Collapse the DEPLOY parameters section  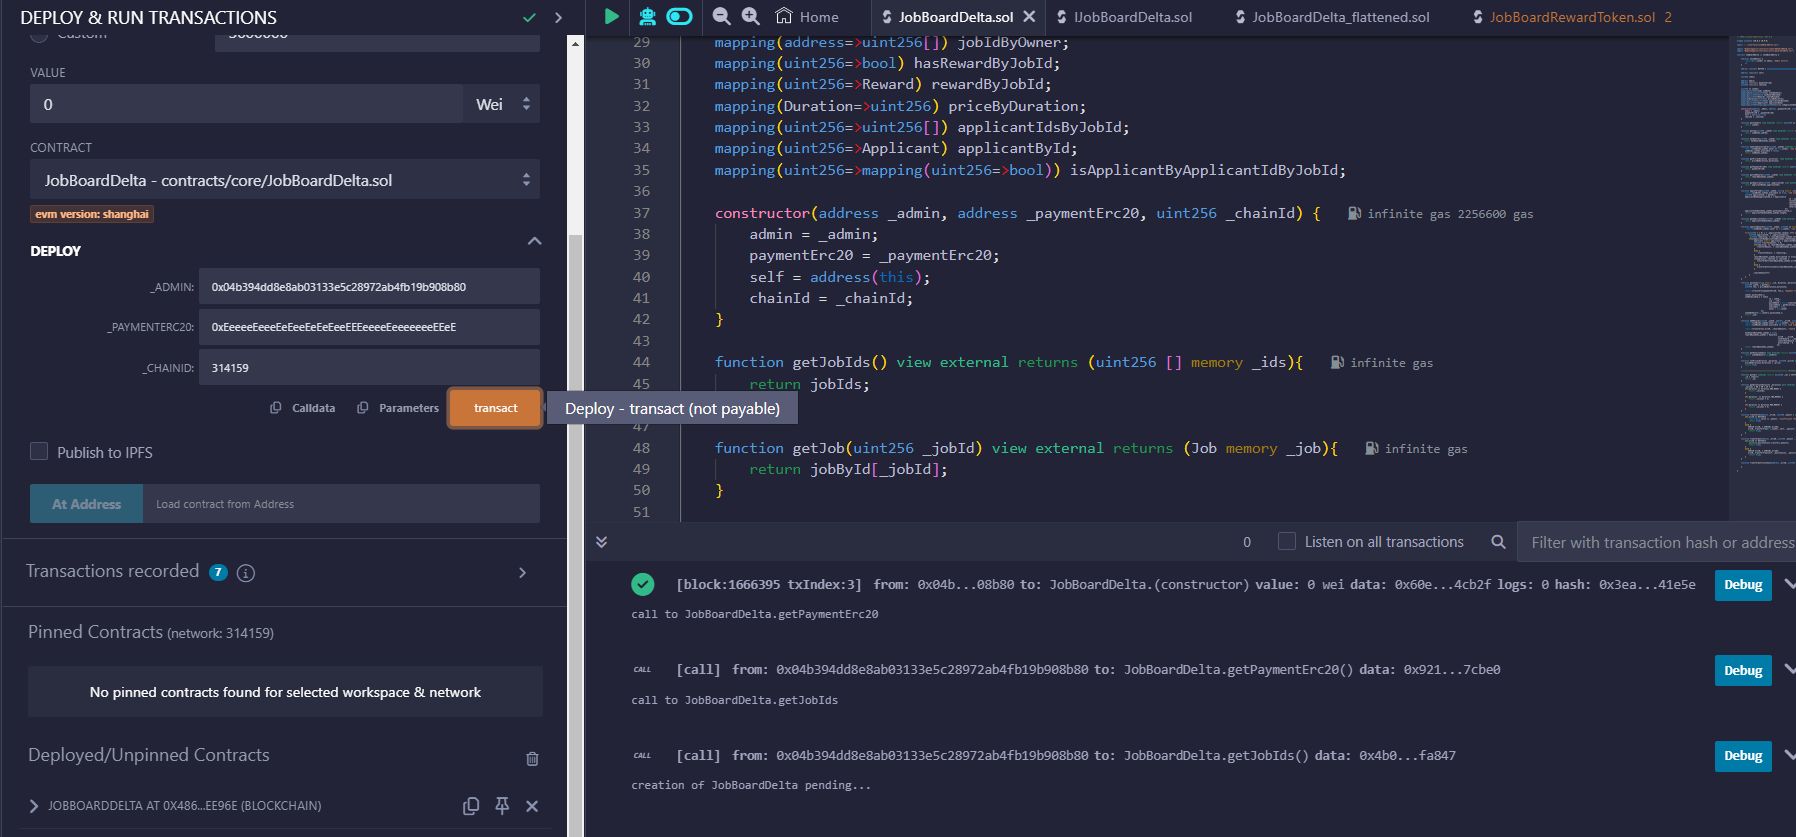pos(534,241)
